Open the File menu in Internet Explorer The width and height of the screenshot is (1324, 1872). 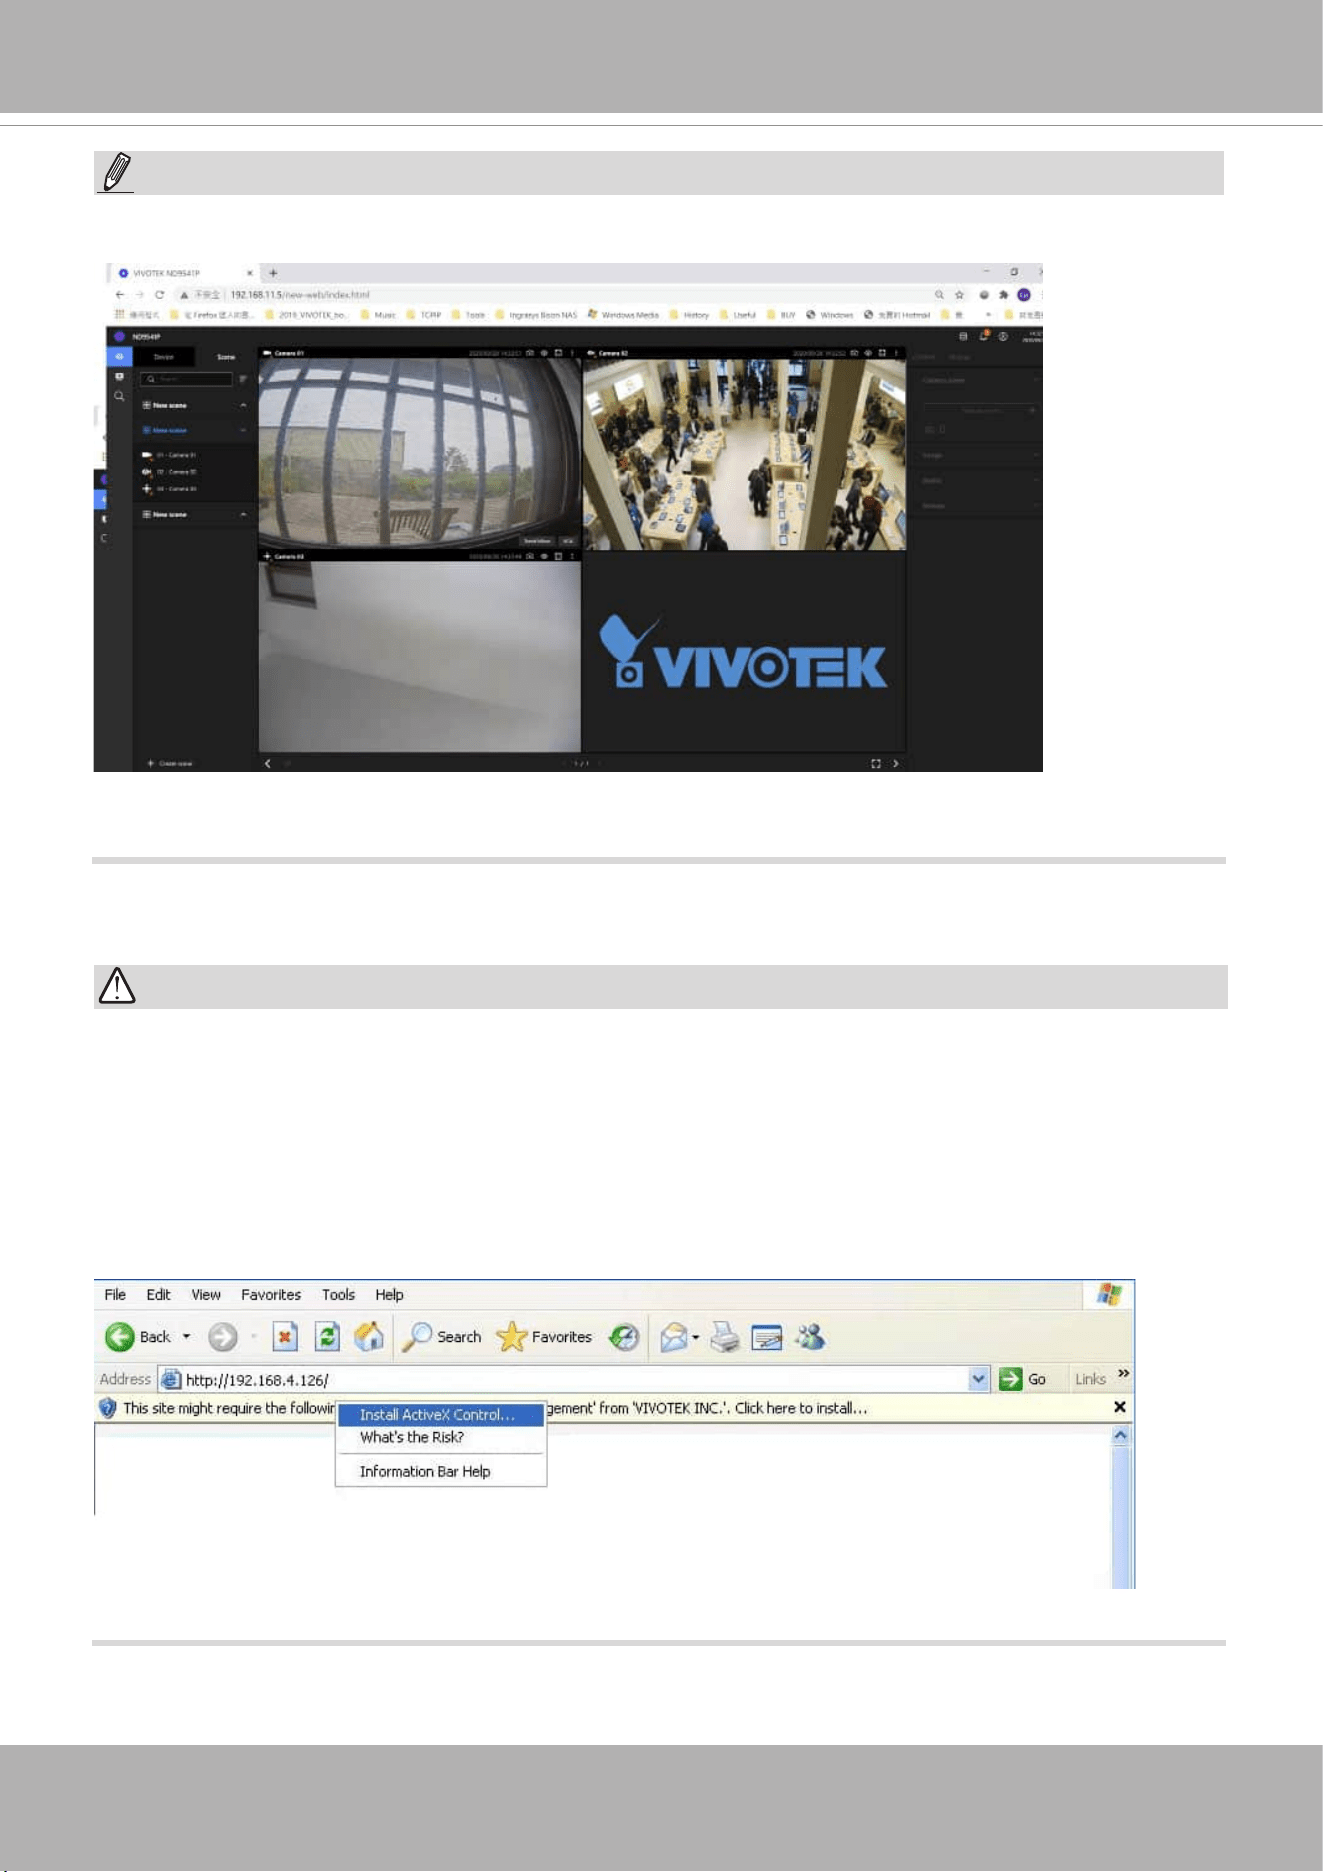click(115, 1294)
